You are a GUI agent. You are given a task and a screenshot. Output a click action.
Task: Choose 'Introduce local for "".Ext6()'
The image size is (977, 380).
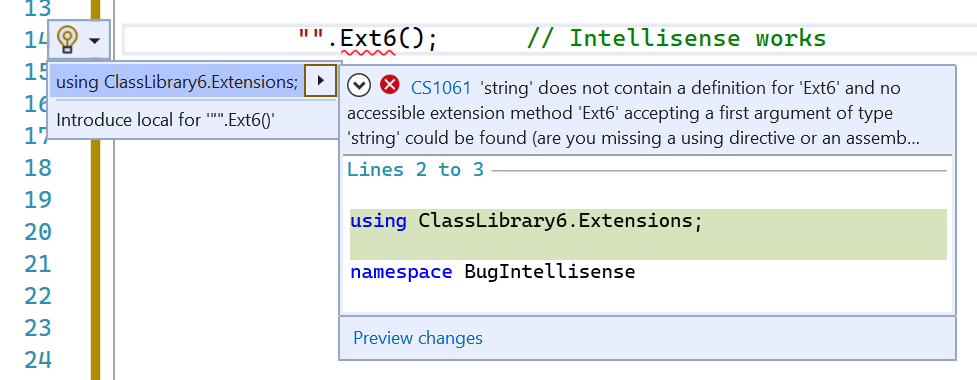click(166, 120)
